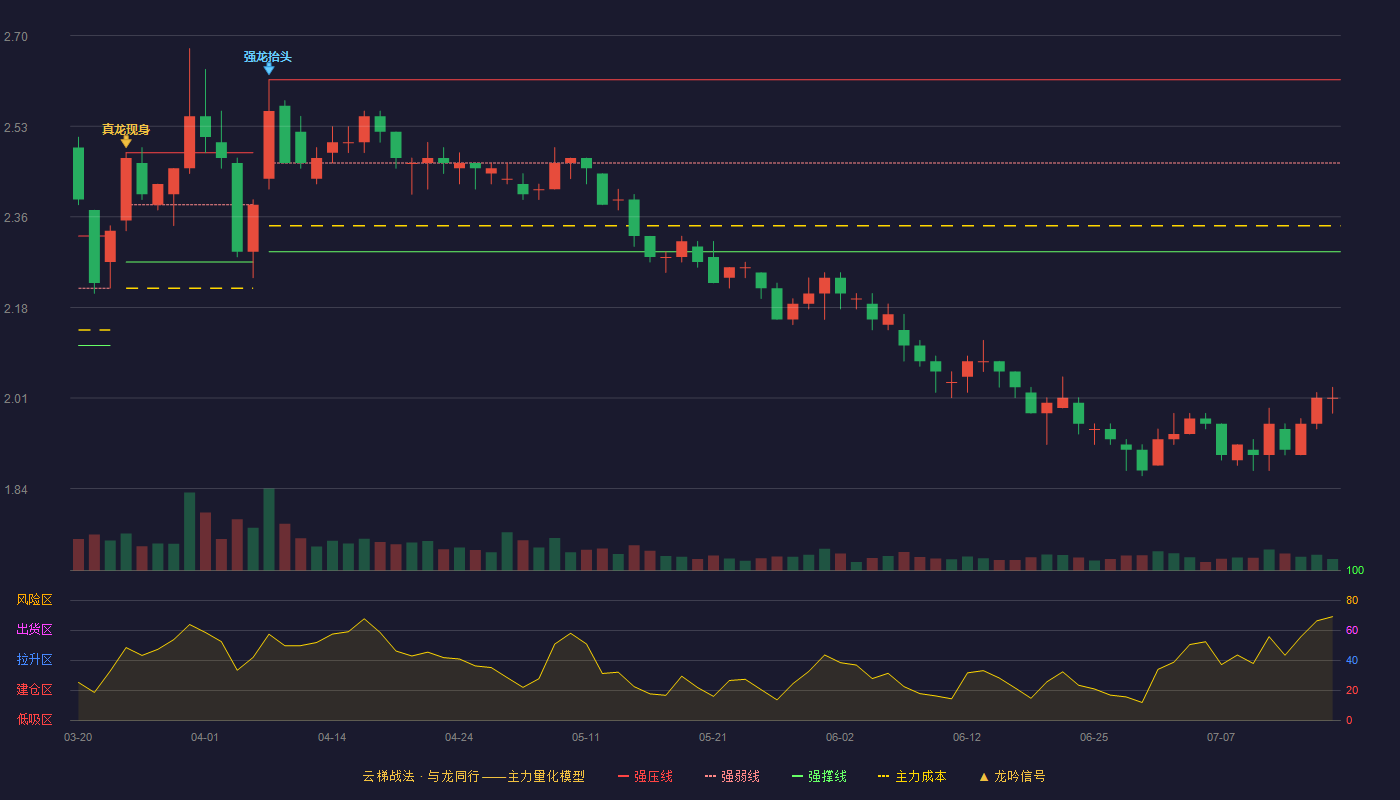1400x800 pixels.
Task: Click the 80 indicator axis value
Action: tap(1352, 601)
